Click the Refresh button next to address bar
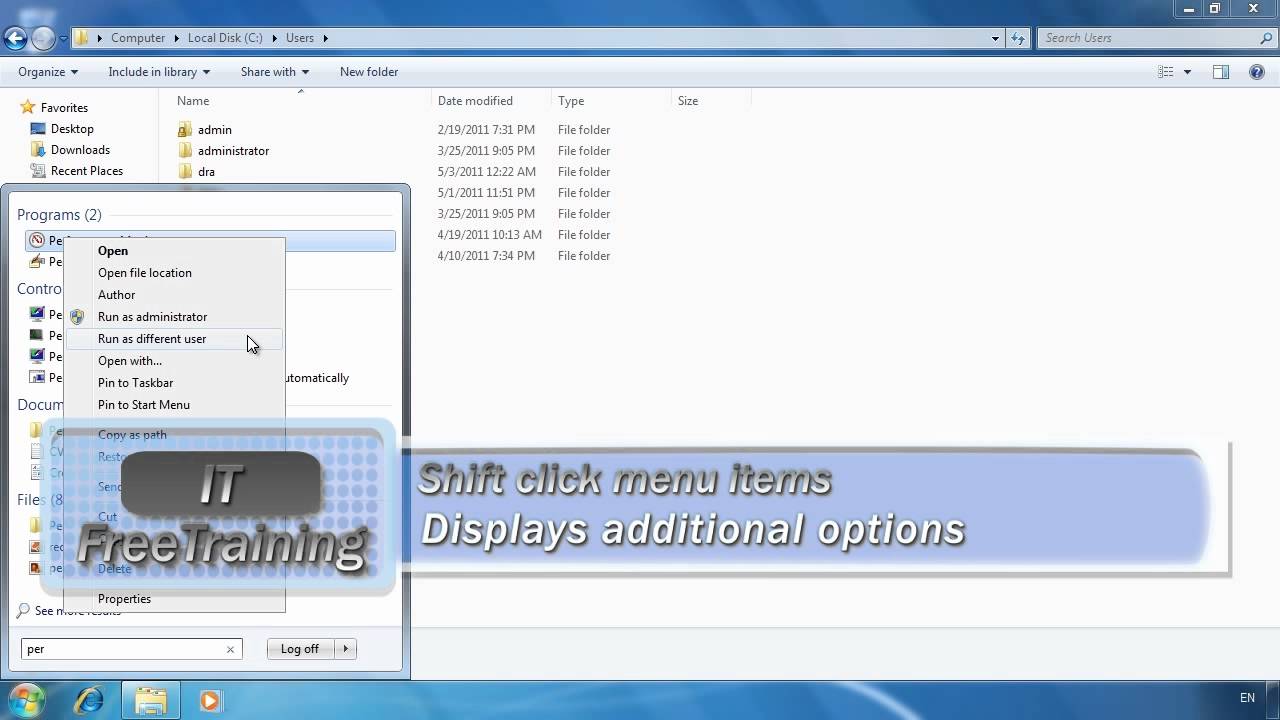This screenshot has width=1280, height=720. pyautogui.click(x=1018, y=38)
